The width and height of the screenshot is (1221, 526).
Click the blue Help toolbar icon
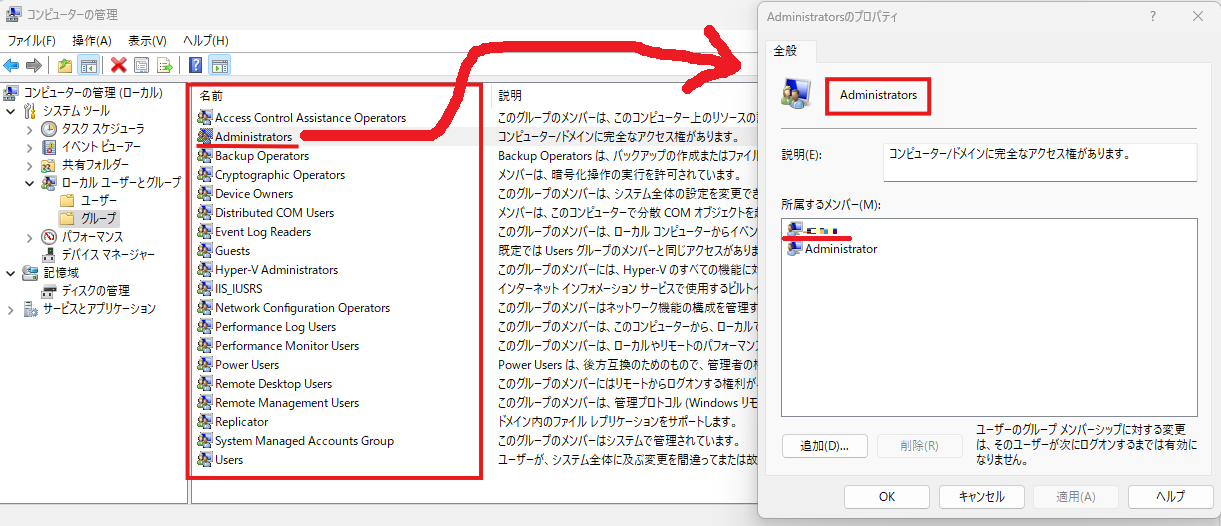click(x=197, y=66)
